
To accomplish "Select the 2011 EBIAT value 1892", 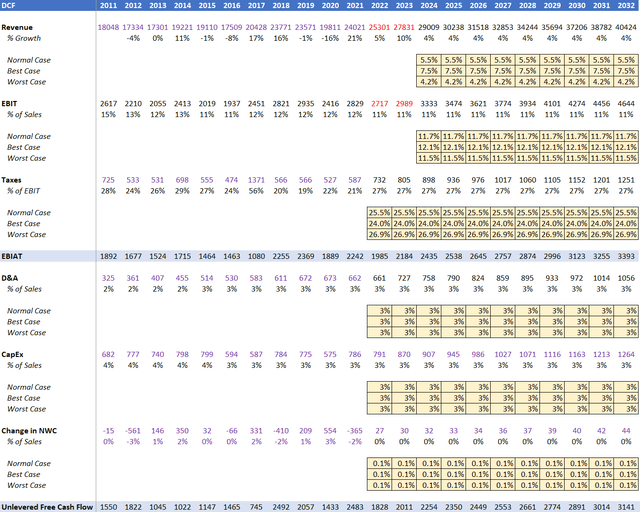I will (109, 256).
